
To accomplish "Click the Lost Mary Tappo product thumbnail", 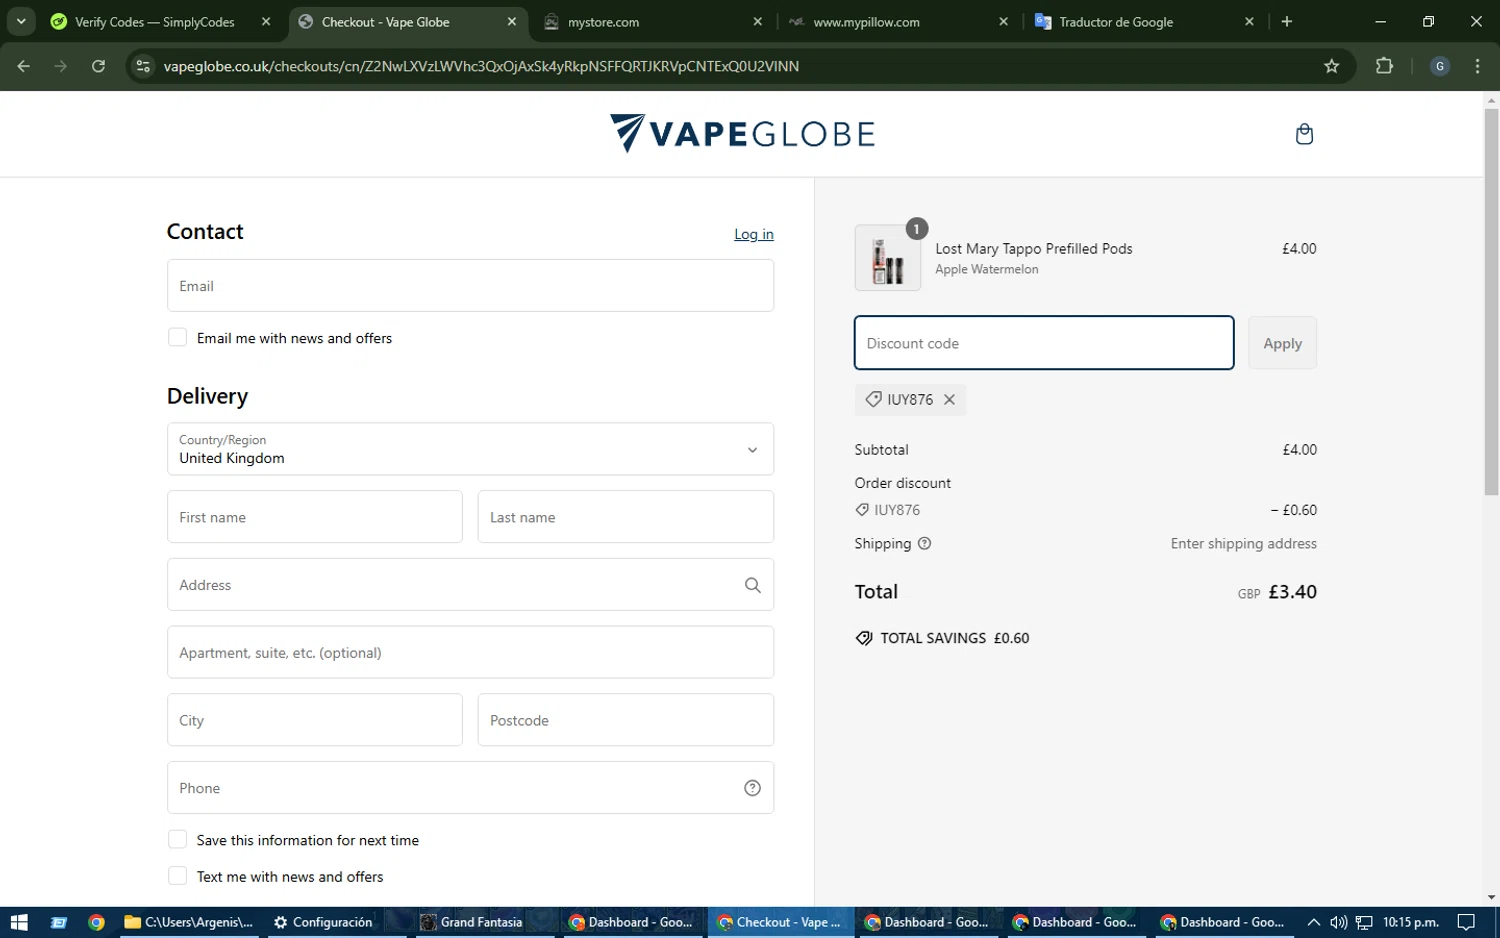I will (x=888, y=258).
